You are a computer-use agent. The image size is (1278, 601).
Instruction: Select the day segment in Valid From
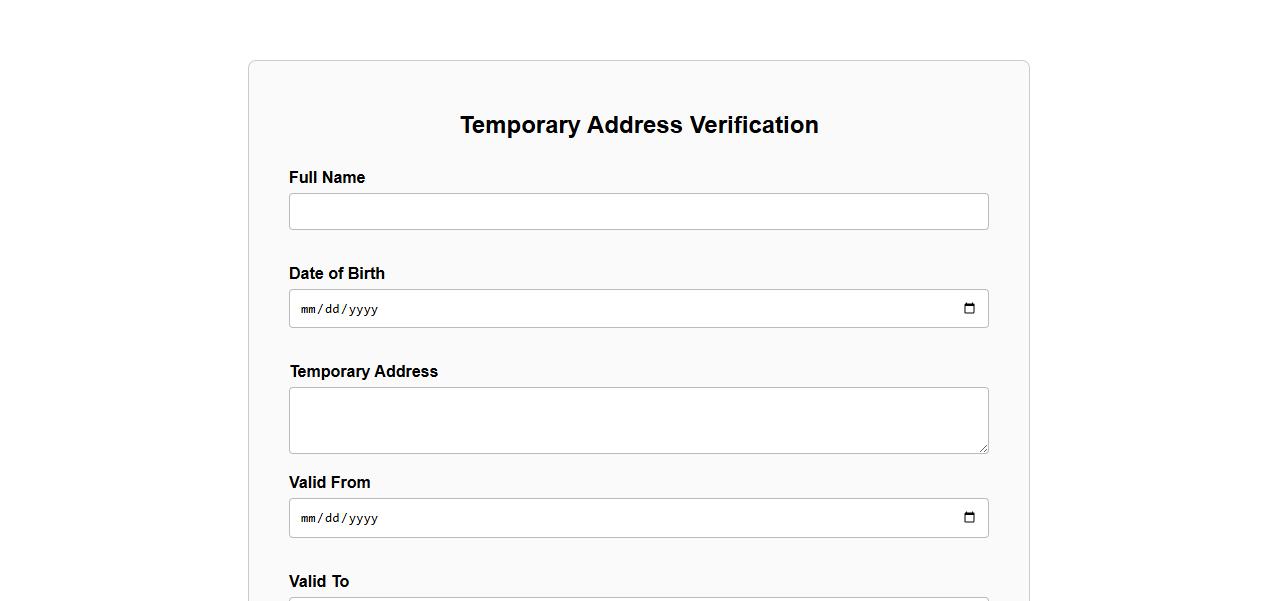click(x=332, y=519)
